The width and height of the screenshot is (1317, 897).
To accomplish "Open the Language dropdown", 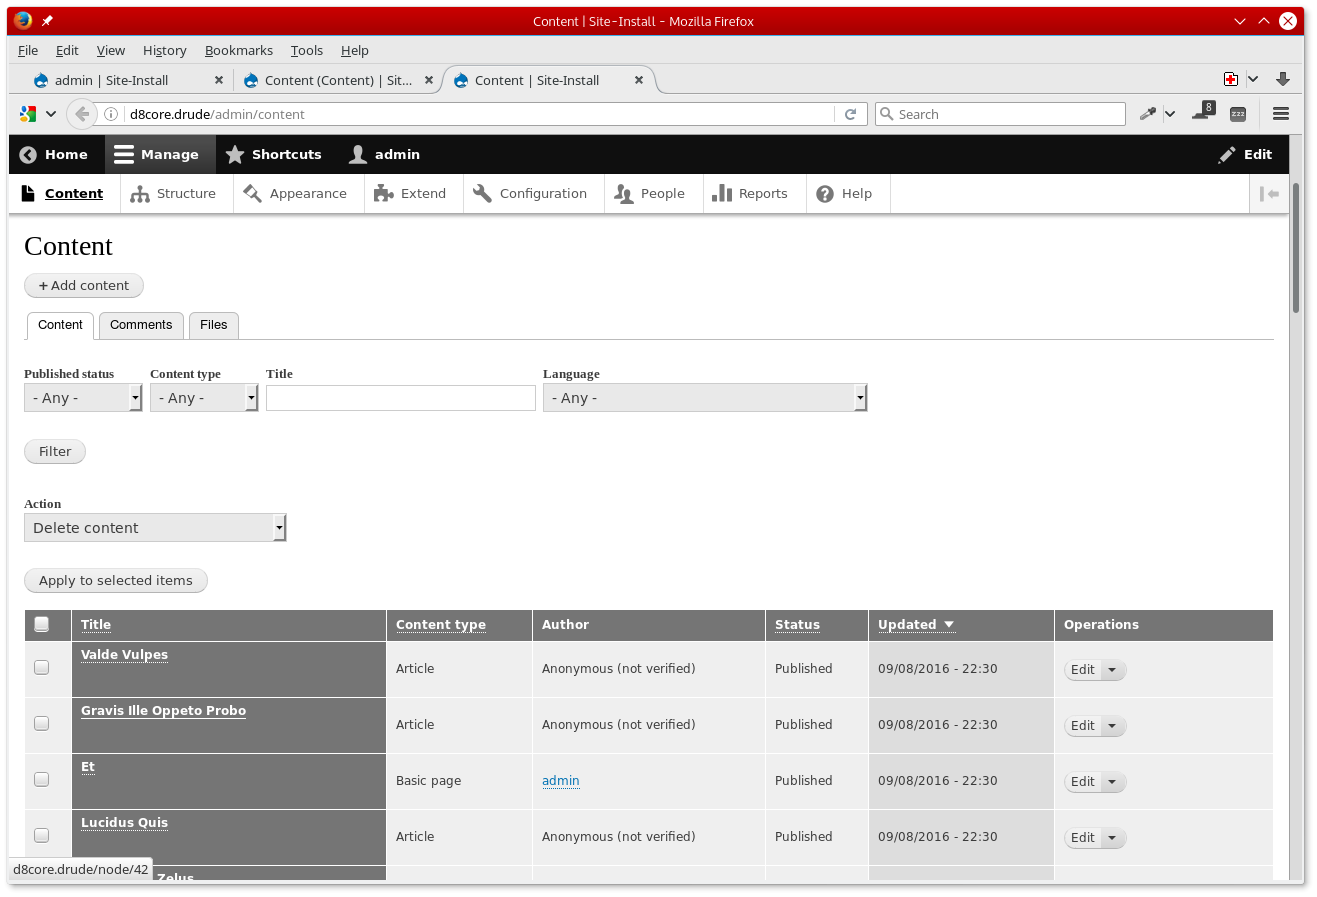I will pyautogui.click(x=705, y=397).
